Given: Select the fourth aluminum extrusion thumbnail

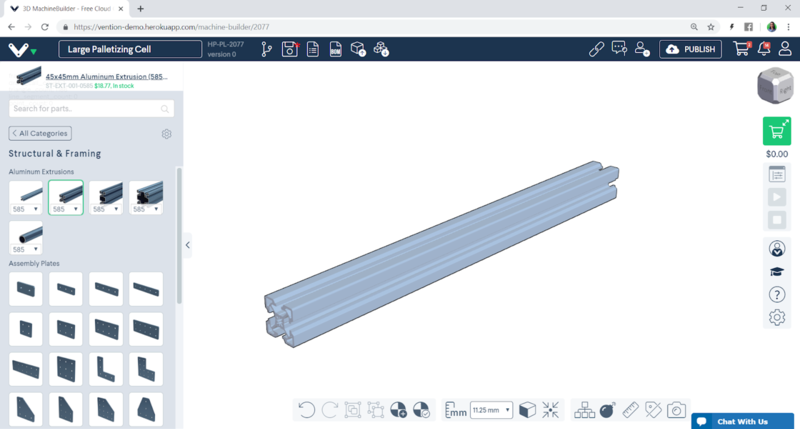Looking at the screenshot, I should click(x=146, y=193).
